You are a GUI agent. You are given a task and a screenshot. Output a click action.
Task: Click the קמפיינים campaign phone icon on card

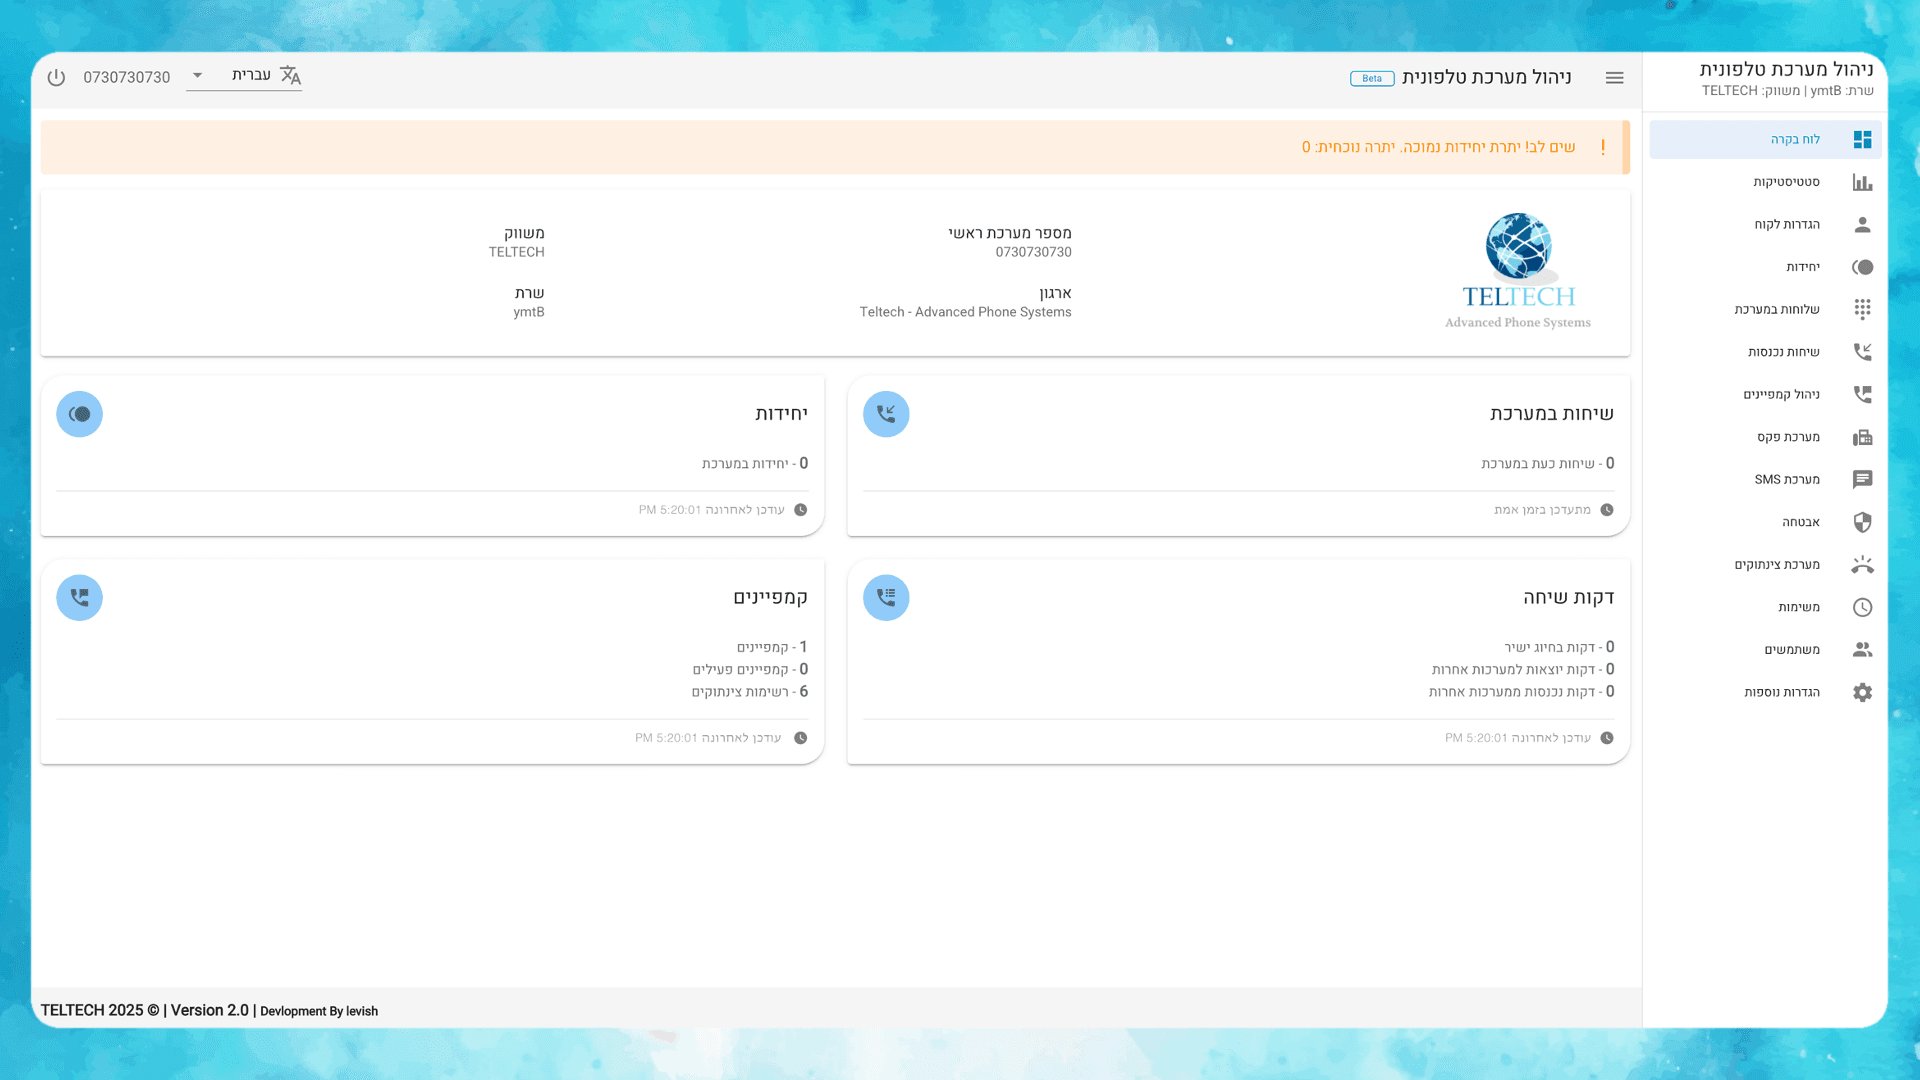[79, 597]
